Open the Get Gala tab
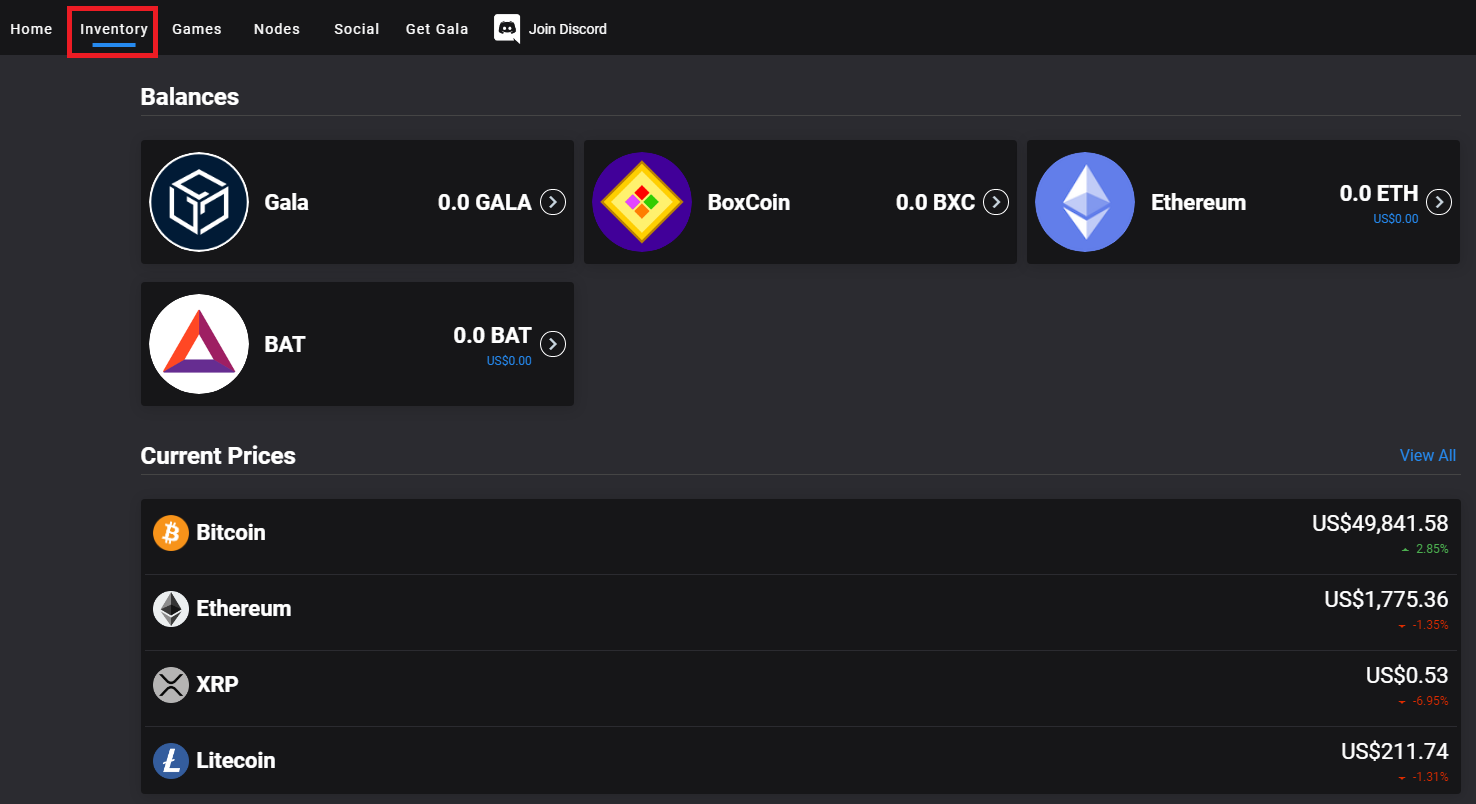 (437, 29)
